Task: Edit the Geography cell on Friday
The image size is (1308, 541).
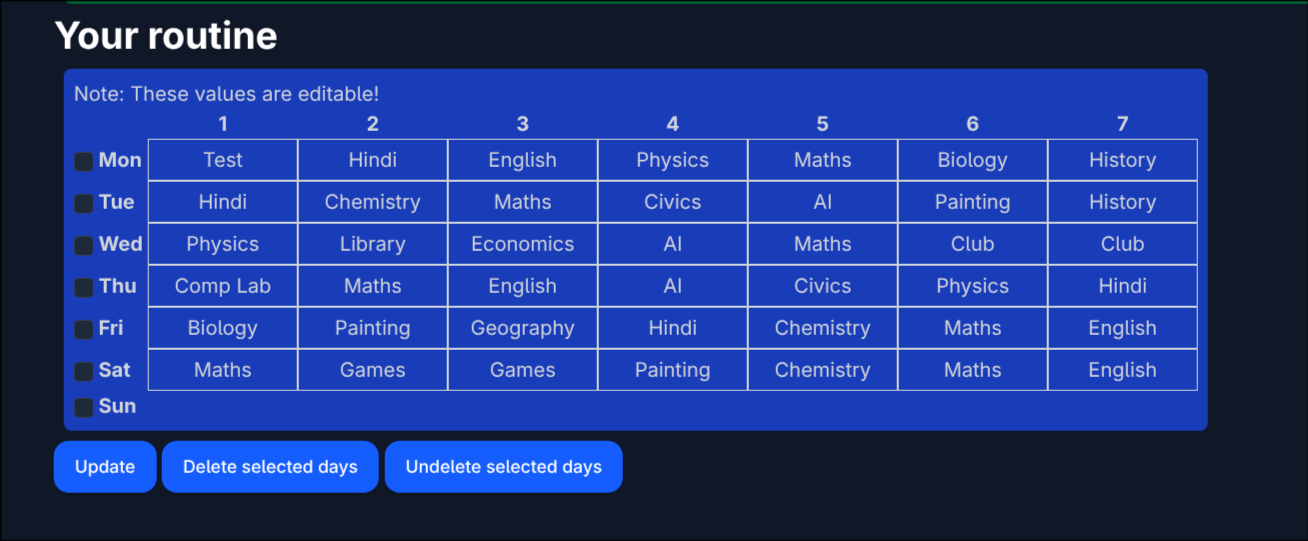Action: coord(523,328)
